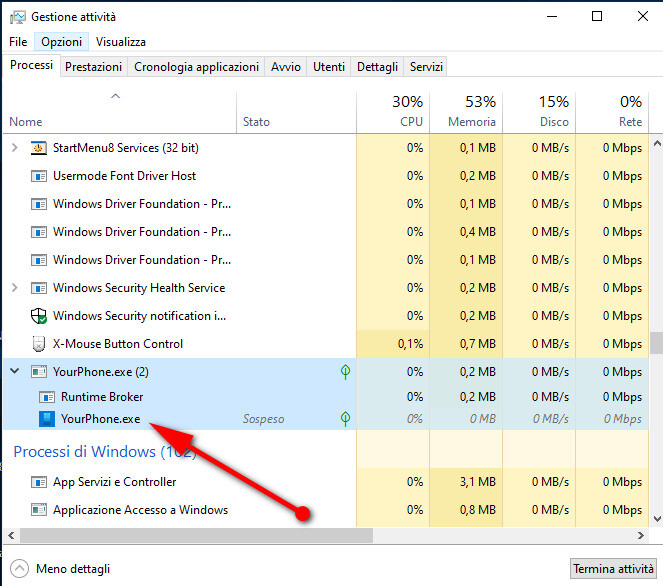
Task: Select the Processi tab
Action: coord(31,65)
